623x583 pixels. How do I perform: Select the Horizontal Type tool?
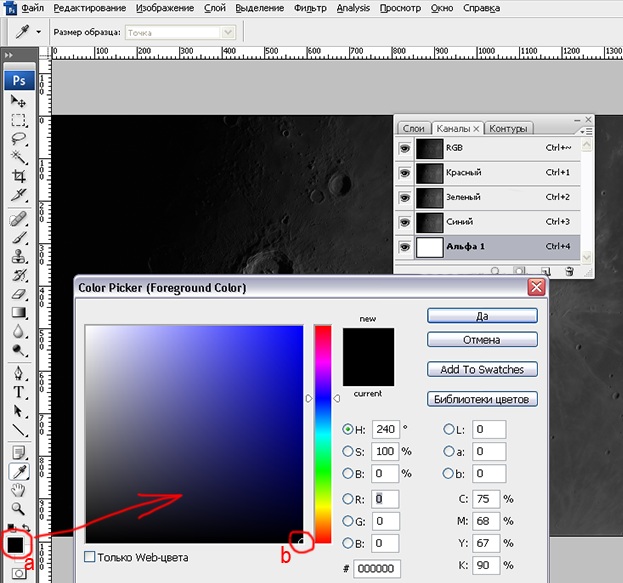click(x=19, y=391)
